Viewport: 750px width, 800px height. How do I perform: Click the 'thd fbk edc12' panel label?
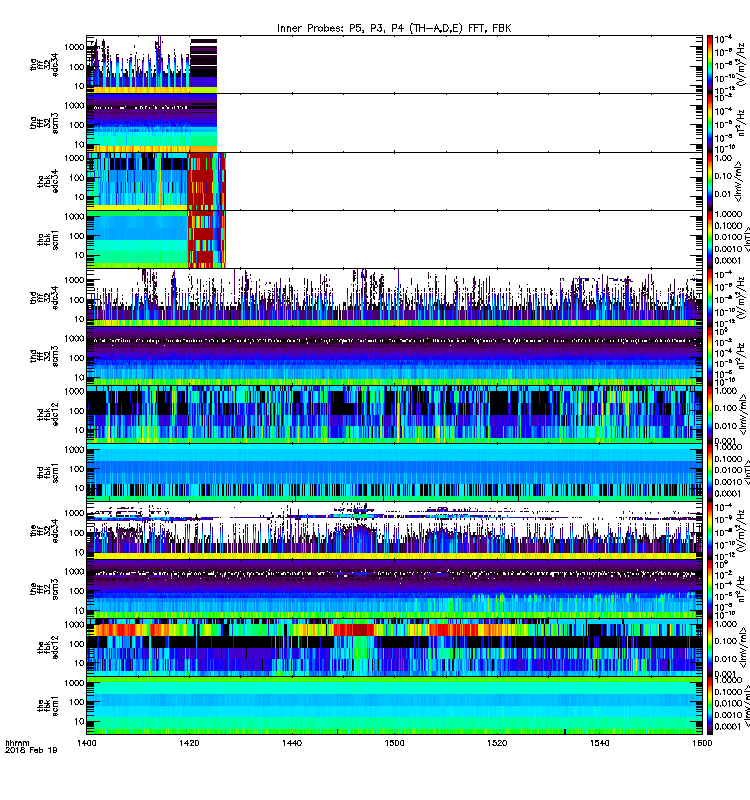click(x=48, y=415)
